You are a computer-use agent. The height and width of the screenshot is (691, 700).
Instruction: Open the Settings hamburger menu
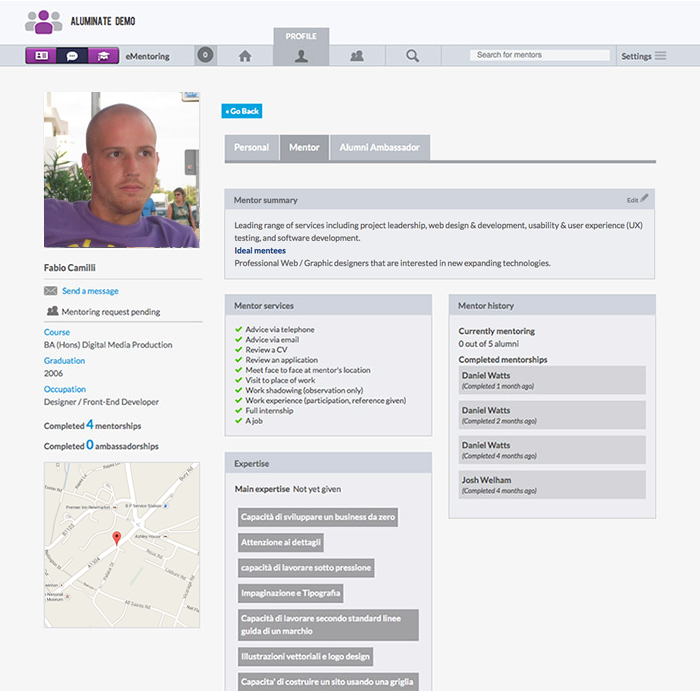[x=643, y=56]
